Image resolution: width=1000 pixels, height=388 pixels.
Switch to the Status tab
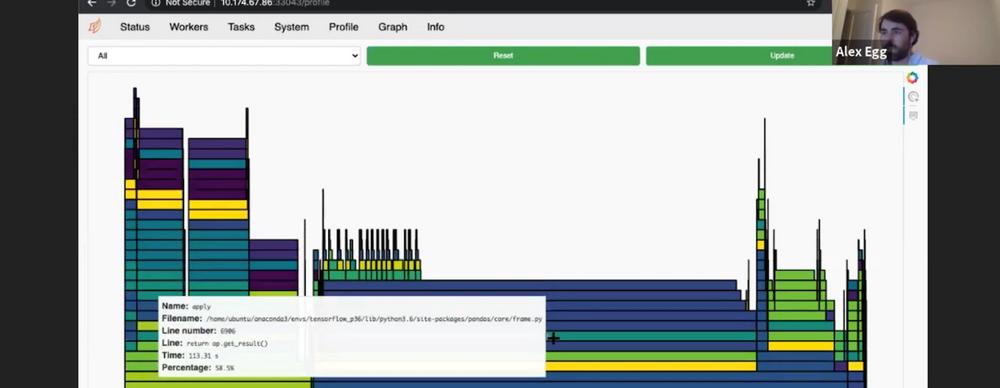(x=135, y=27)
